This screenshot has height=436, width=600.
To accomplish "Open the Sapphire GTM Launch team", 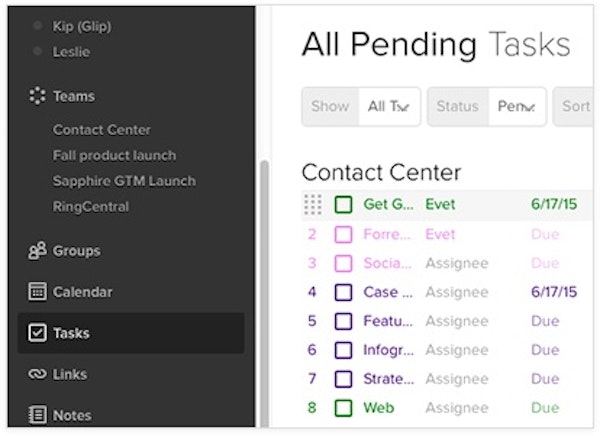I will 124,181.
